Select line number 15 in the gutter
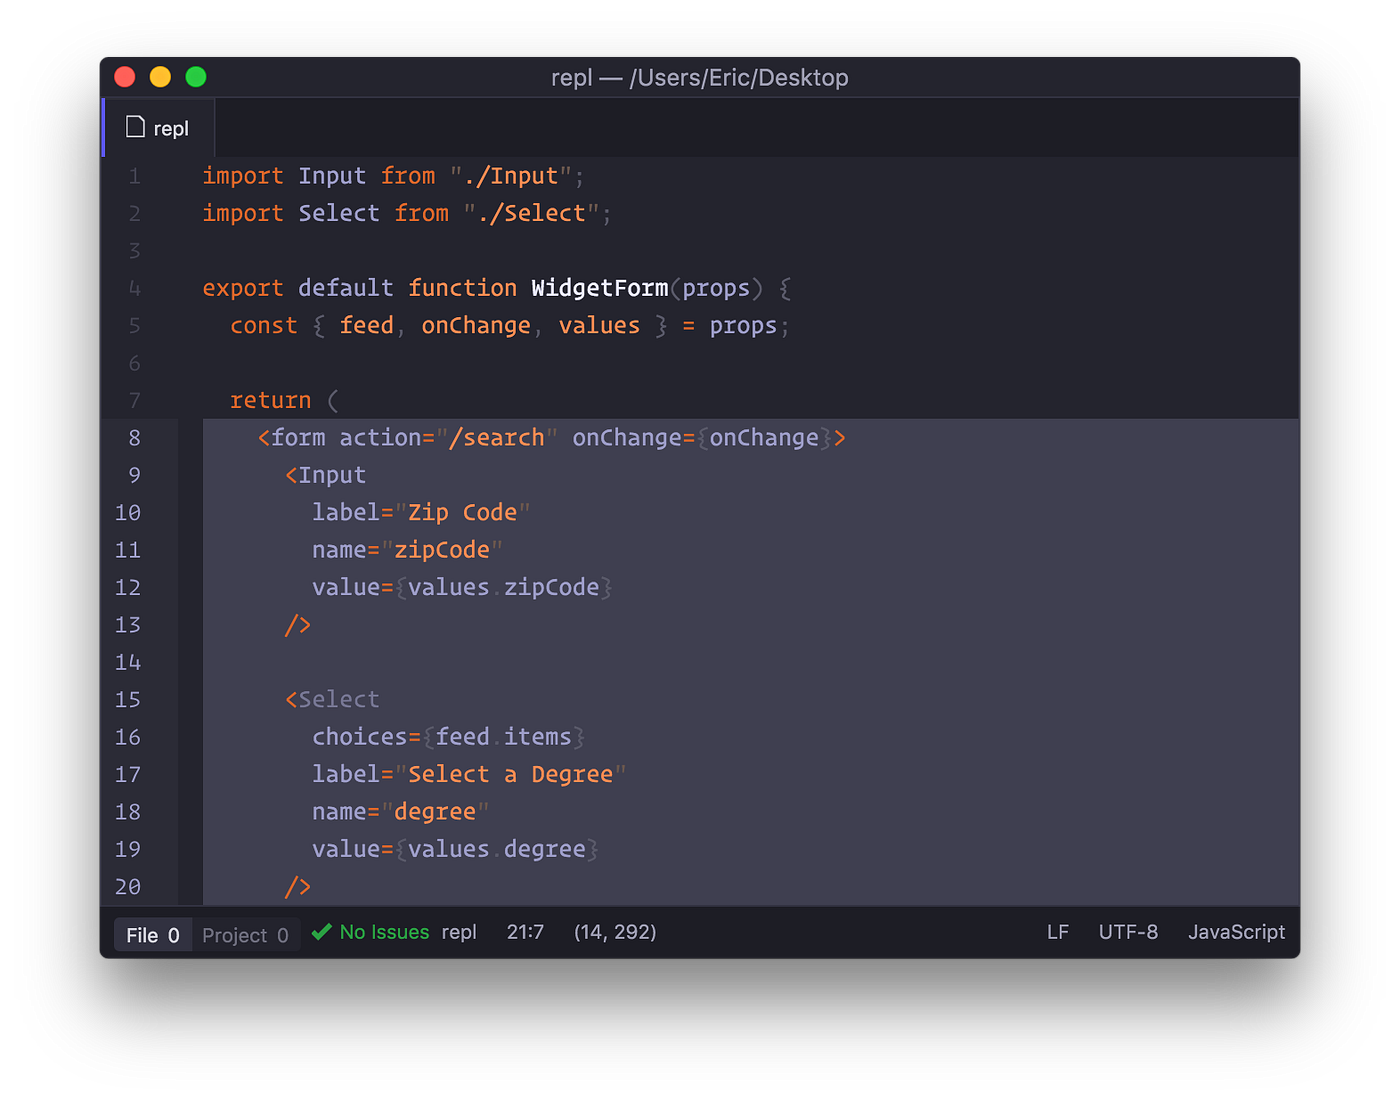The width and height of the screenshot is (1400, 1101). pos(128,699)
